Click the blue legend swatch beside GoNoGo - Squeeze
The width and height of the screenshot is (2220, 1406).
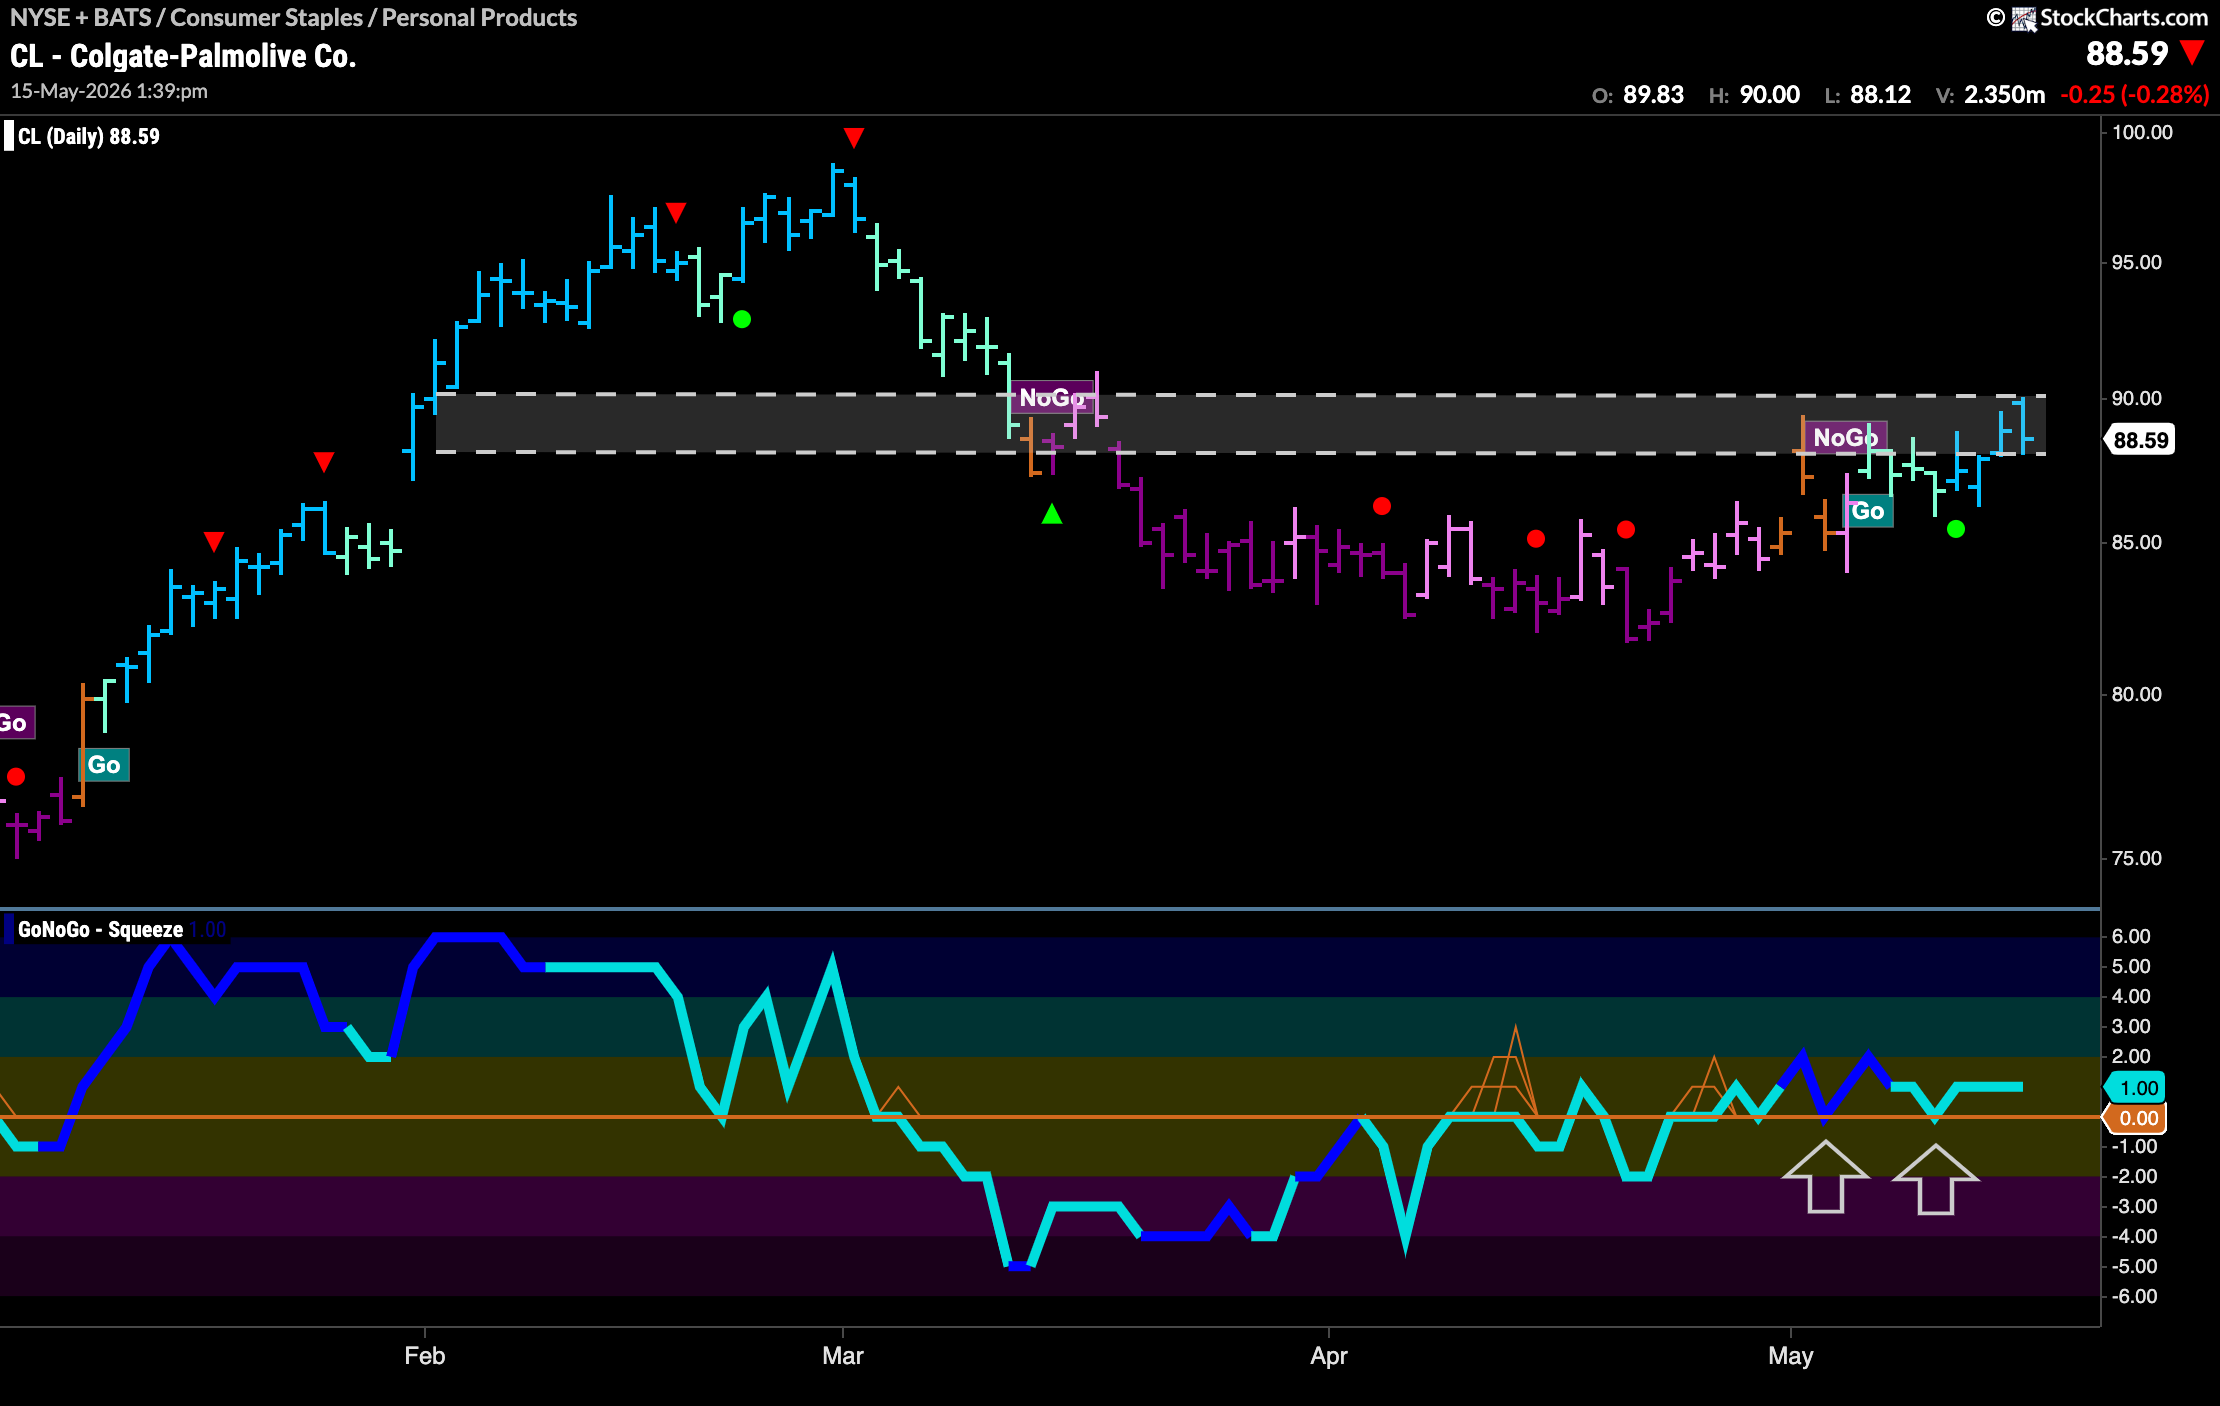pyautogui.click(x=9, y=929)
